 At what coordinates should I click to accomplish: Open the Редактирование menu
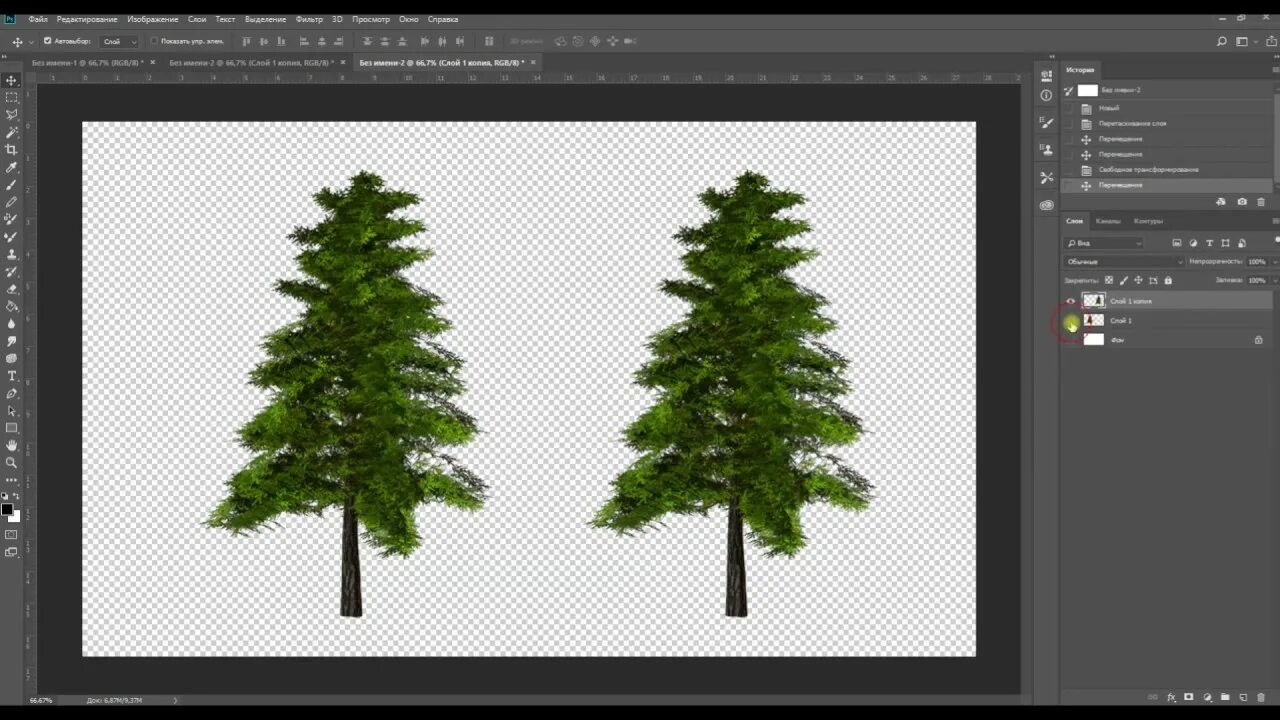coord(87,19)
